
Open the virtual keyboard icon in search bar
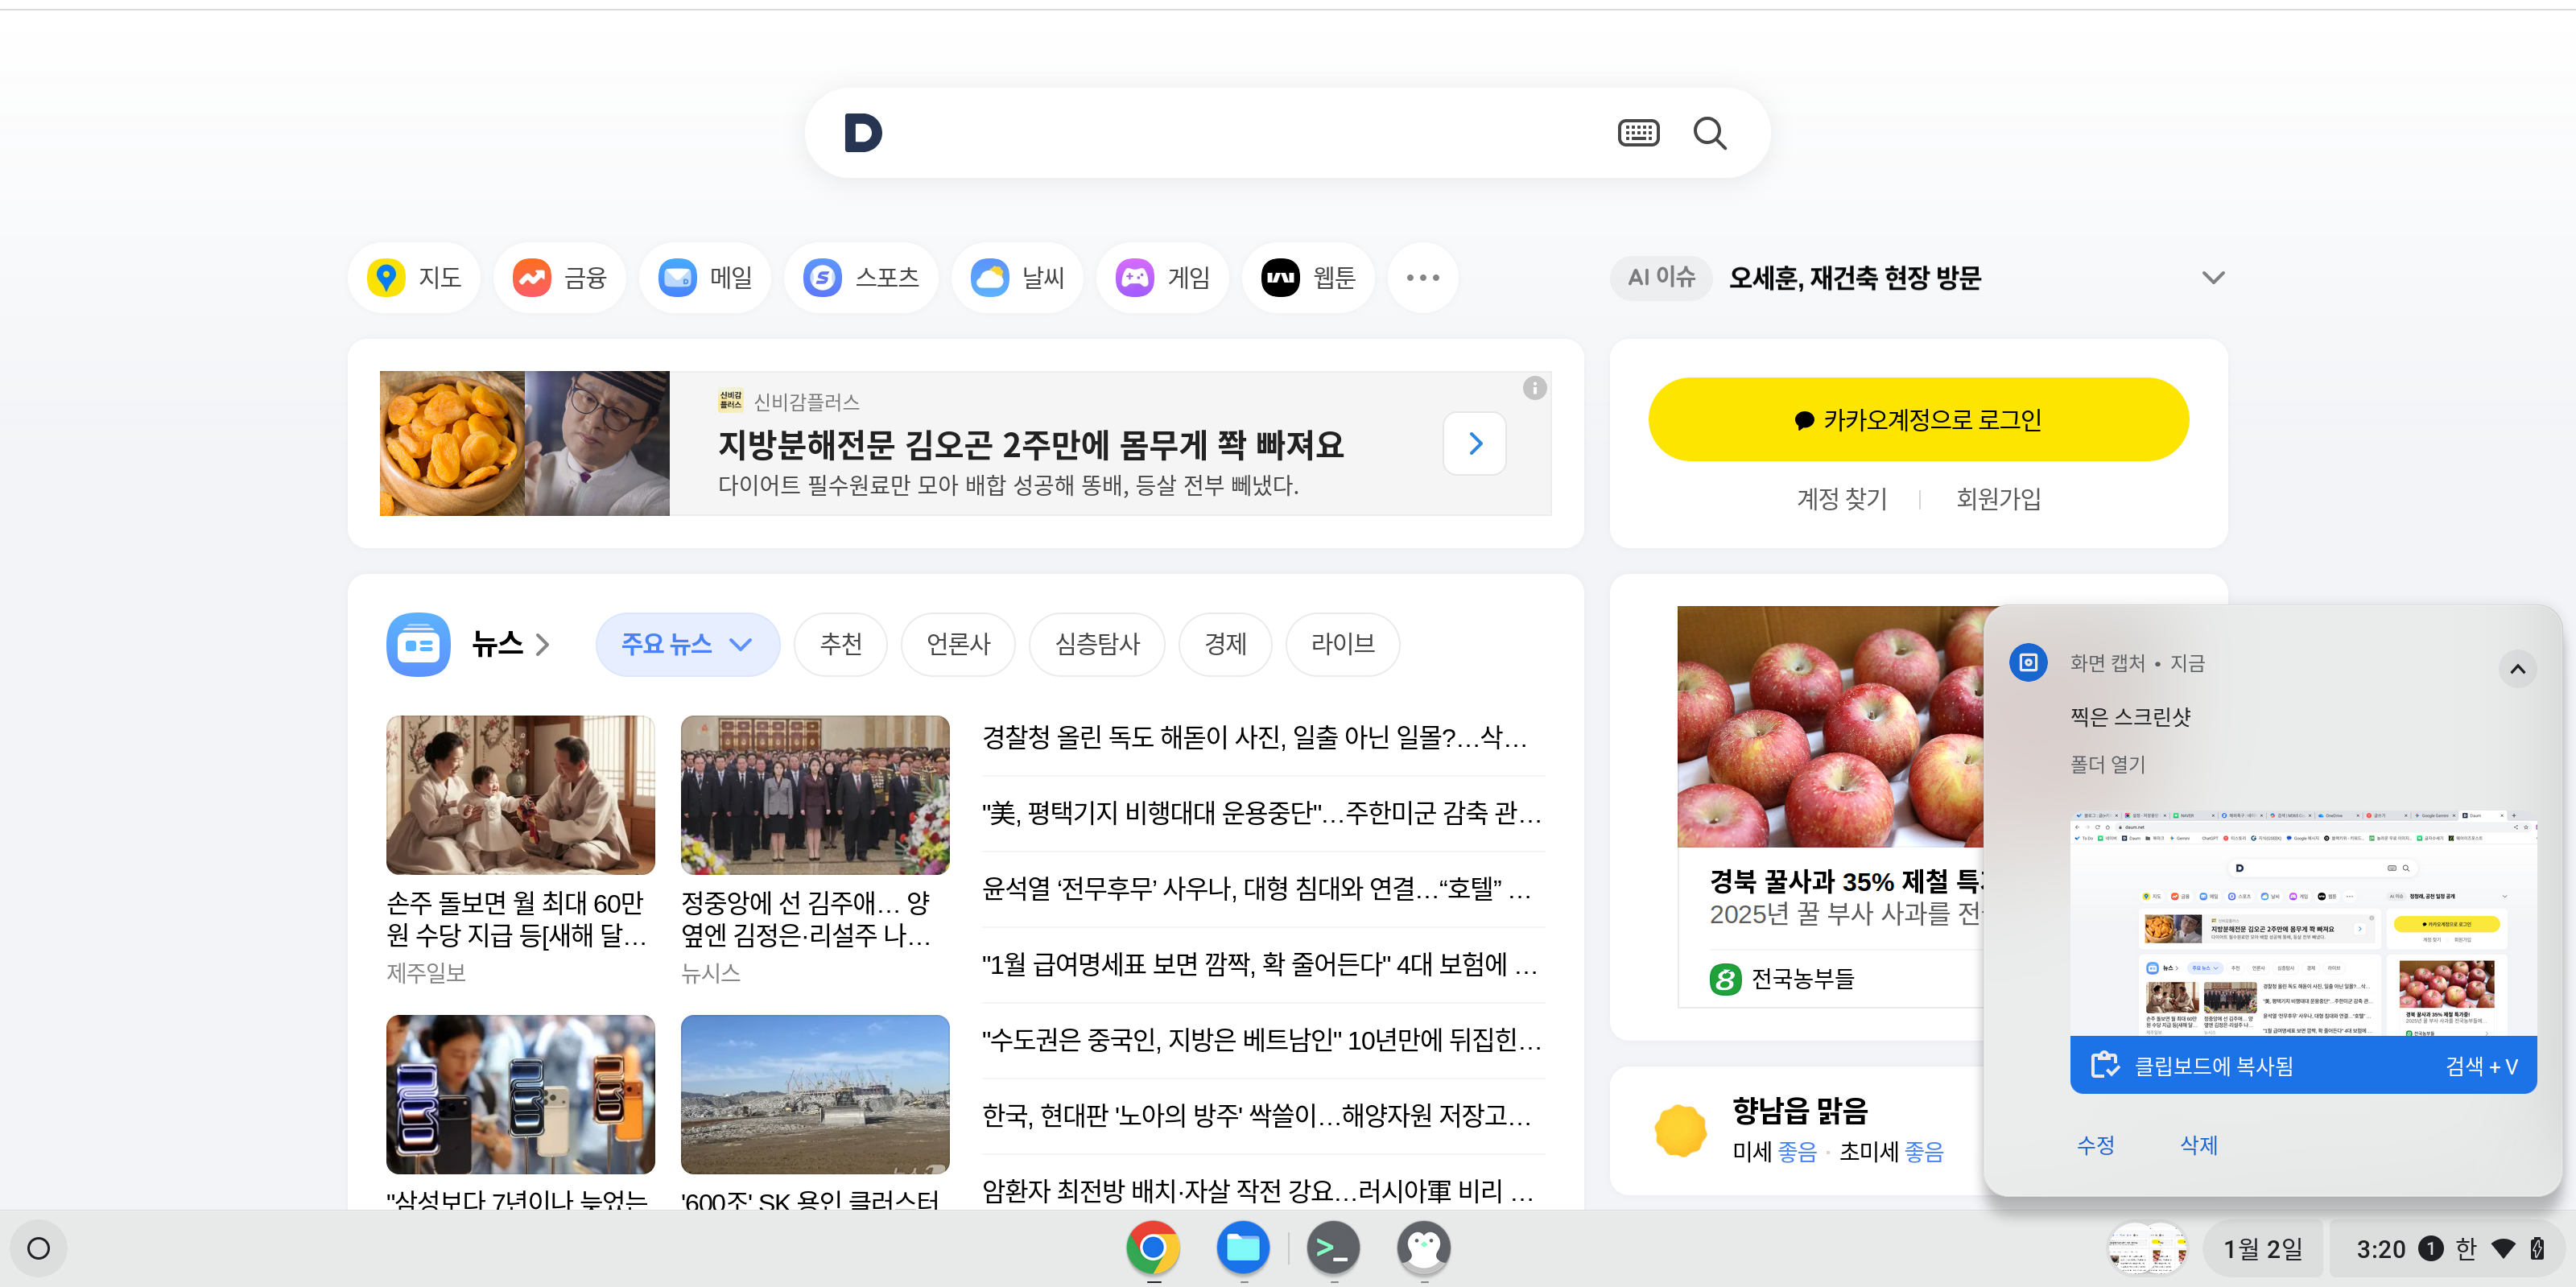pyautogui.click(x=1638, y=133)
